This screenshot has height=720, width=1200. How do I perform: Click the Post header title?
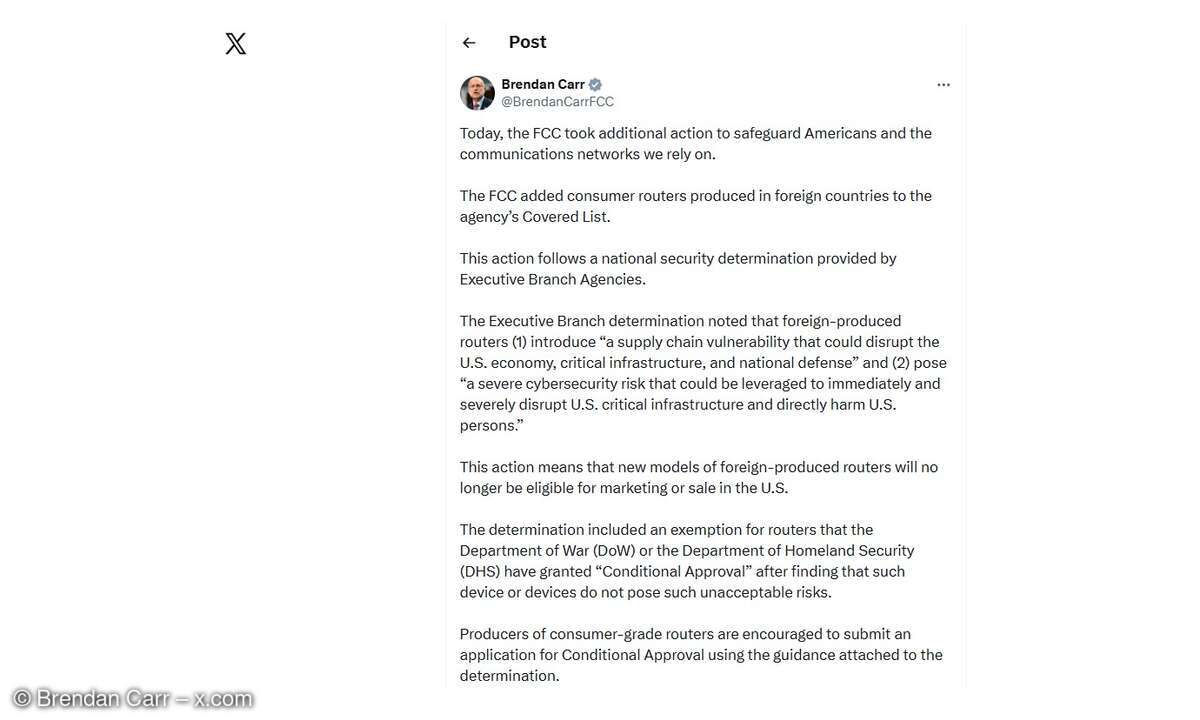coord(527,42)
